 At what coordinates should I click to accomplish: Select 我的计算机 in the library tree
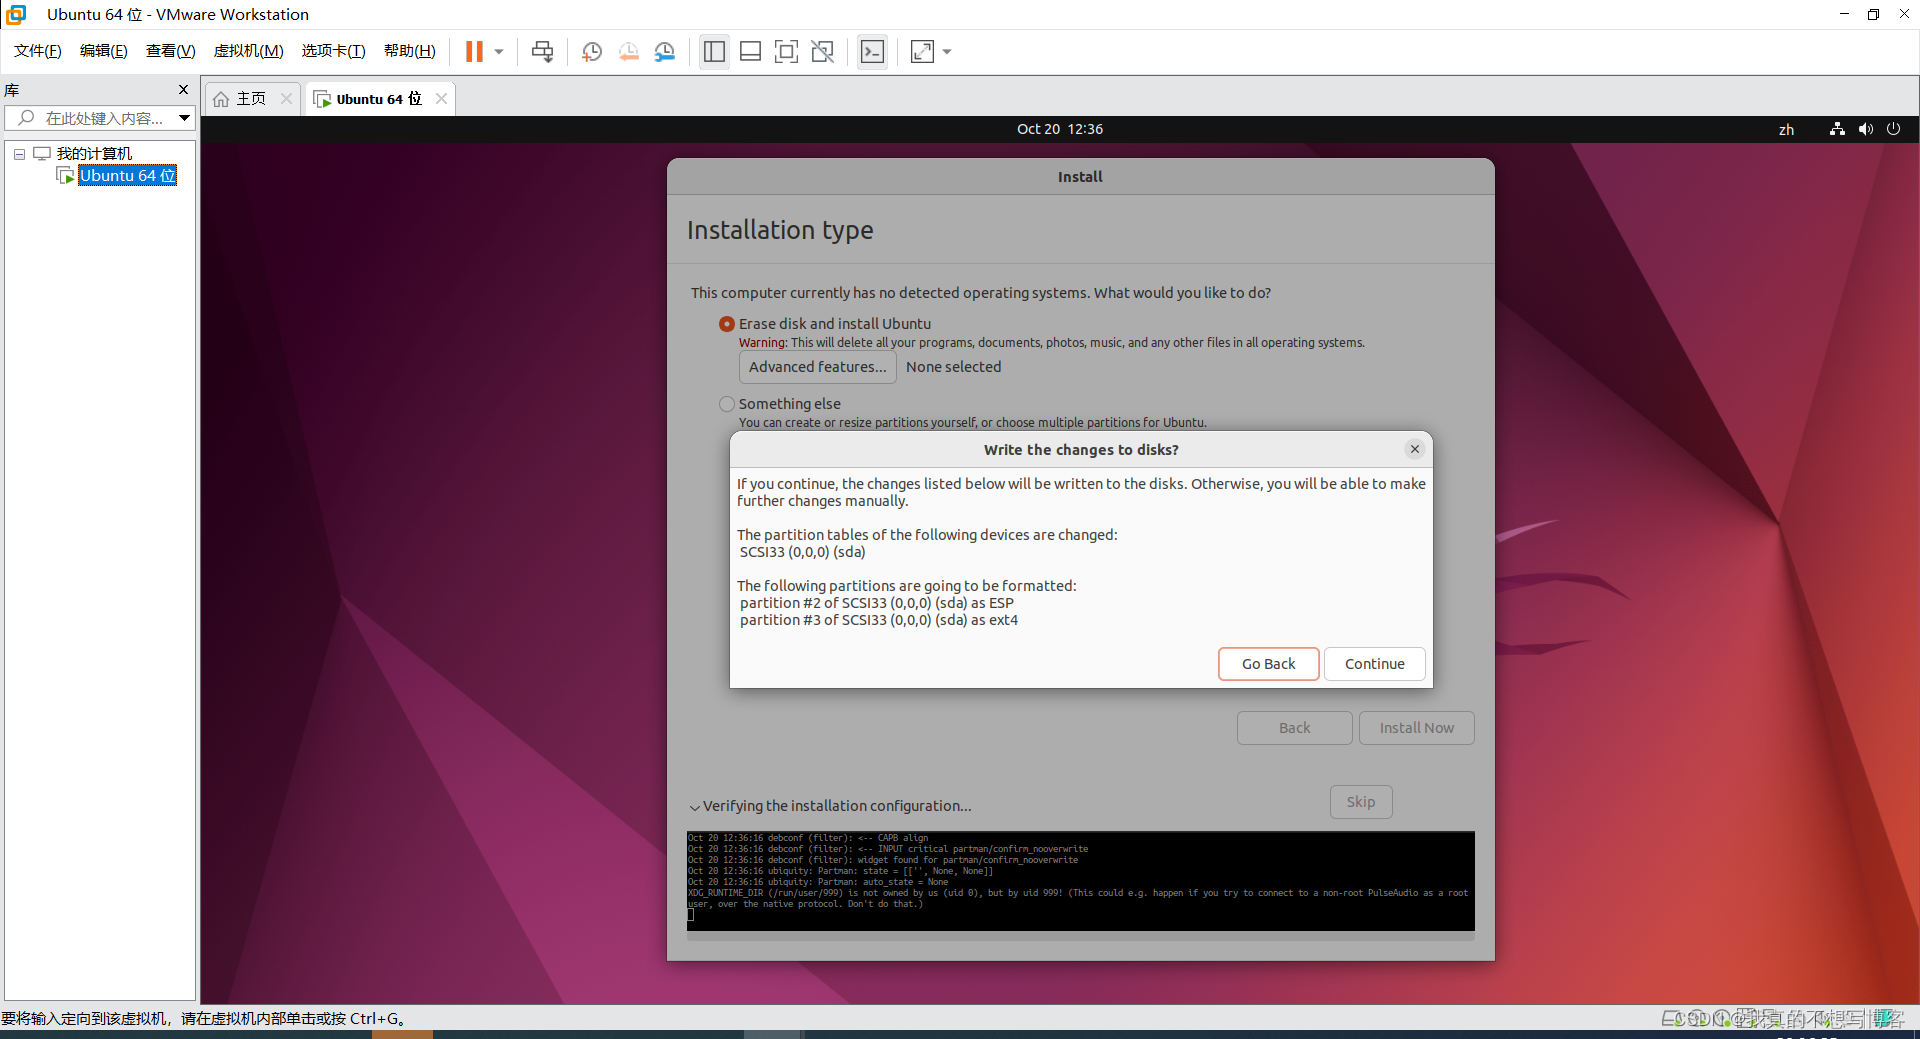click(x=94, y=153)
